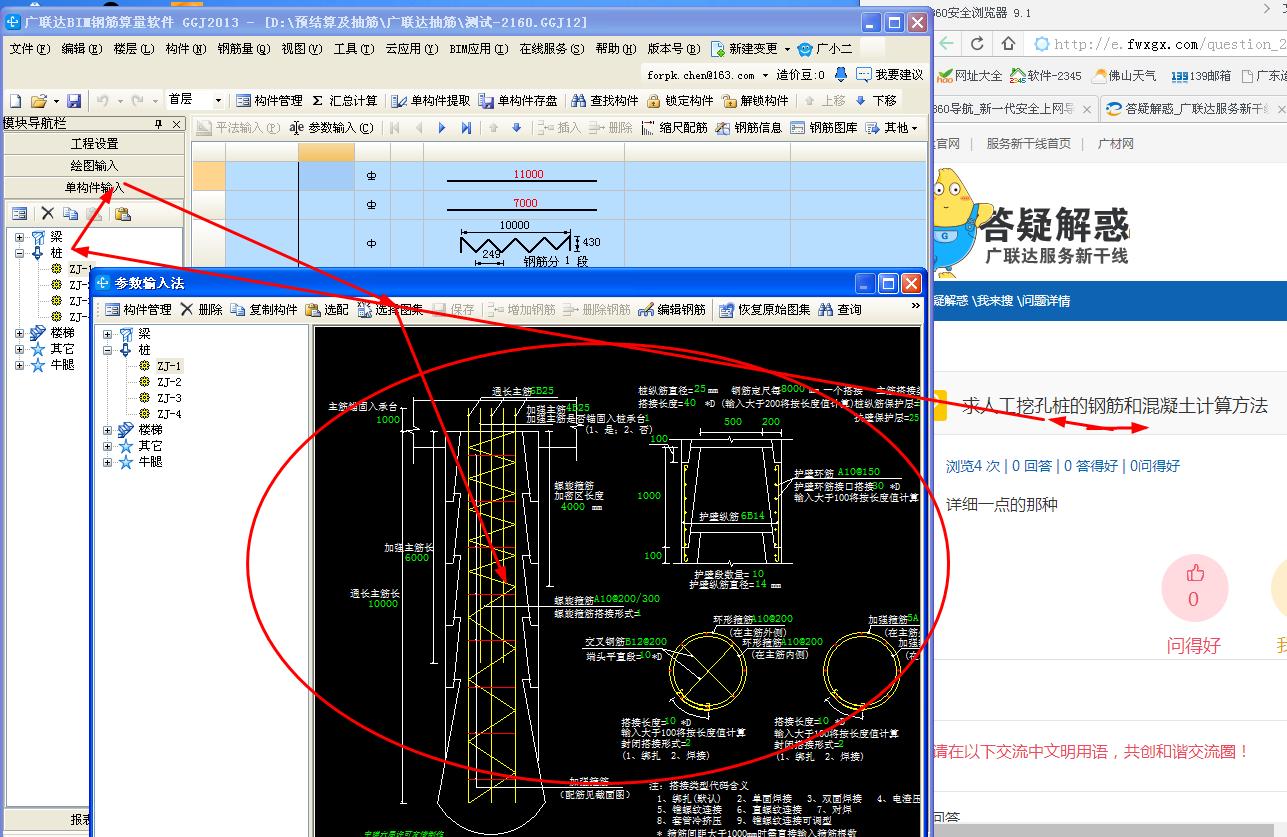Click the new file icon in main toolbar
The image size is (1287, 837).
16,101
